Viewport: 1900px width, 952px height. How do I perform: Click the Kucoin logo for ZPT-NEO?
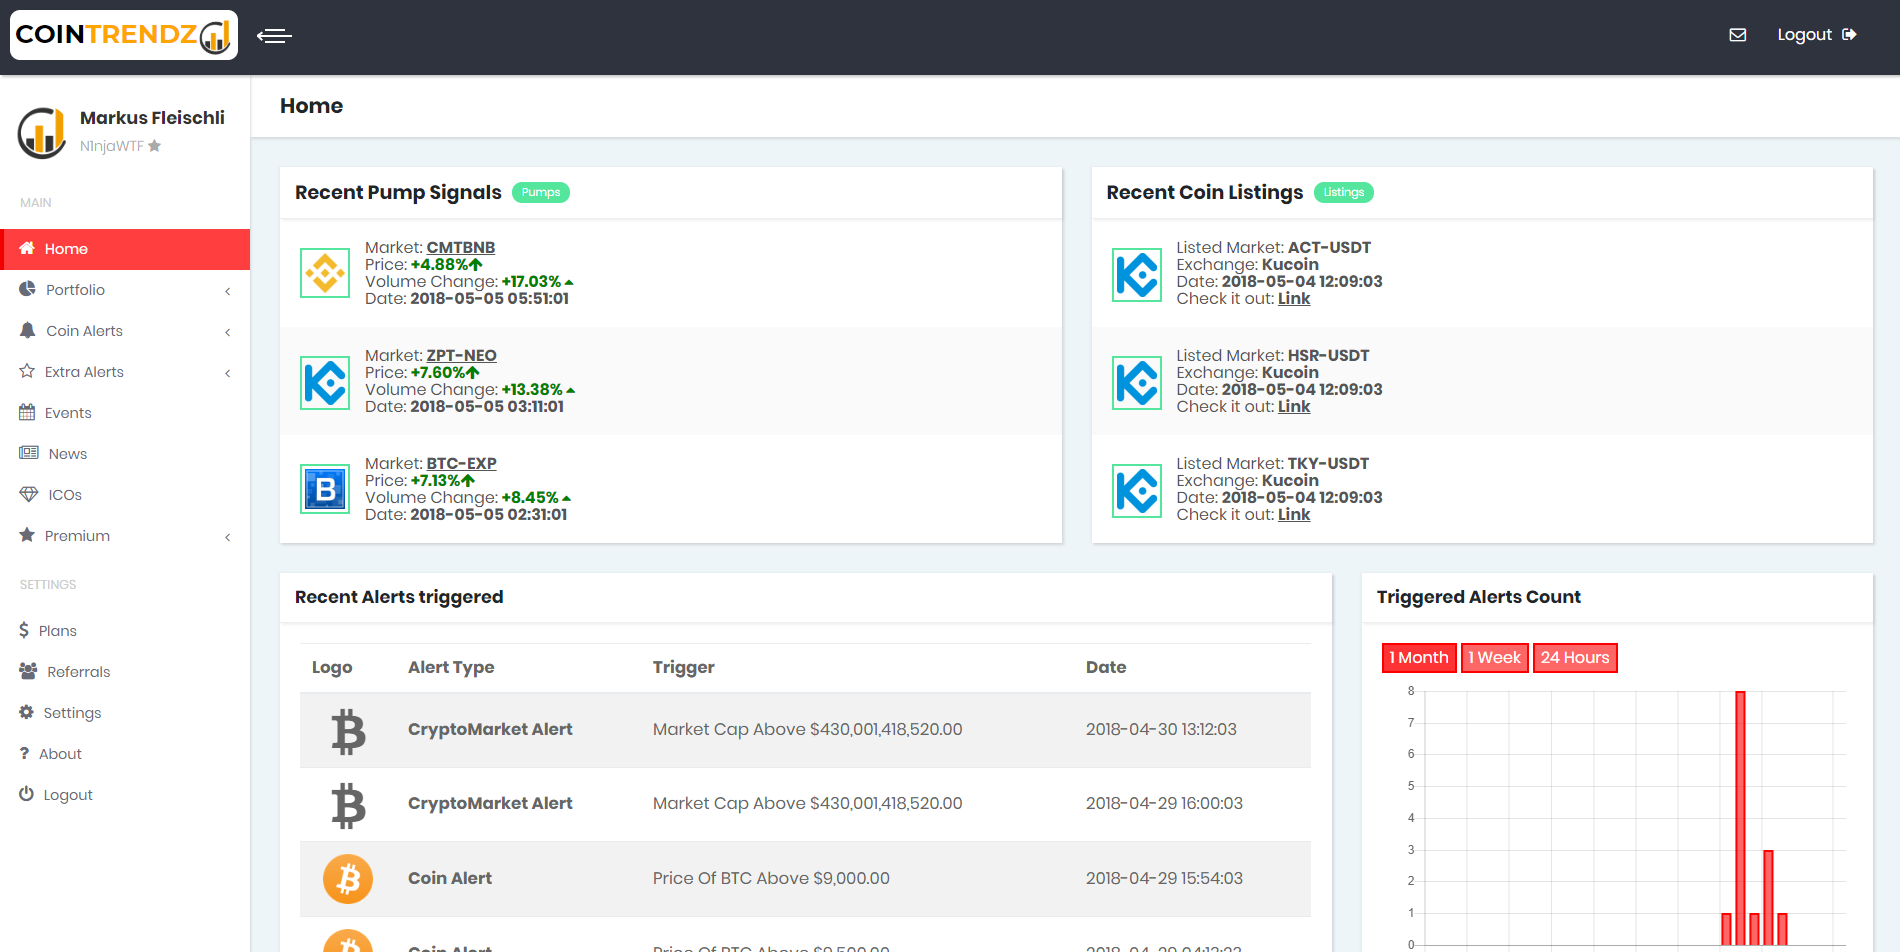pyautogui.click(x=325, y=383)
